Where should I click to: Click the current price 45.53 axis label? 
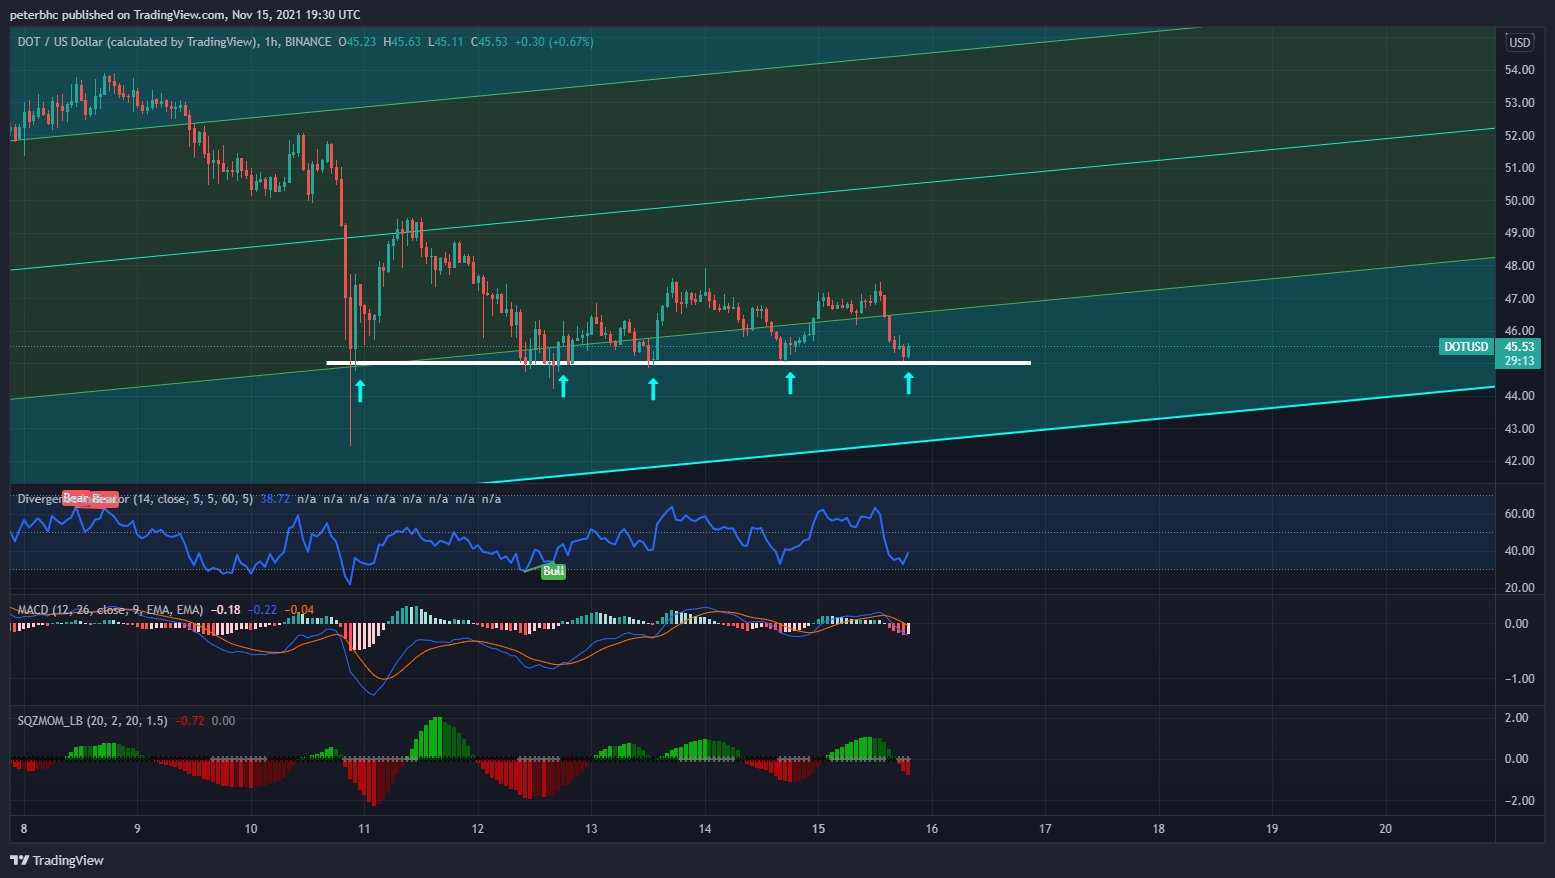click(1520, 347)
